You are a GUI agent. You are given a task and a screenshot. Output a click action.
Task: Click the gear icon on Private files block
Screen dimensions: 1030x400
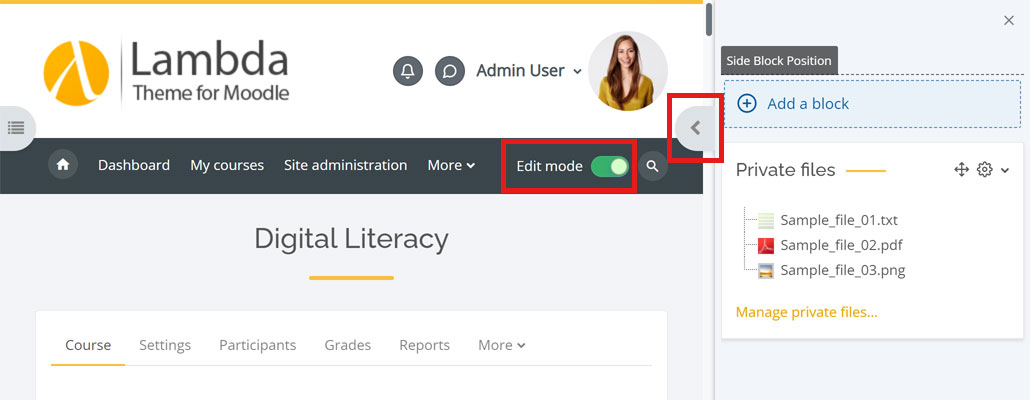point(985,170)
